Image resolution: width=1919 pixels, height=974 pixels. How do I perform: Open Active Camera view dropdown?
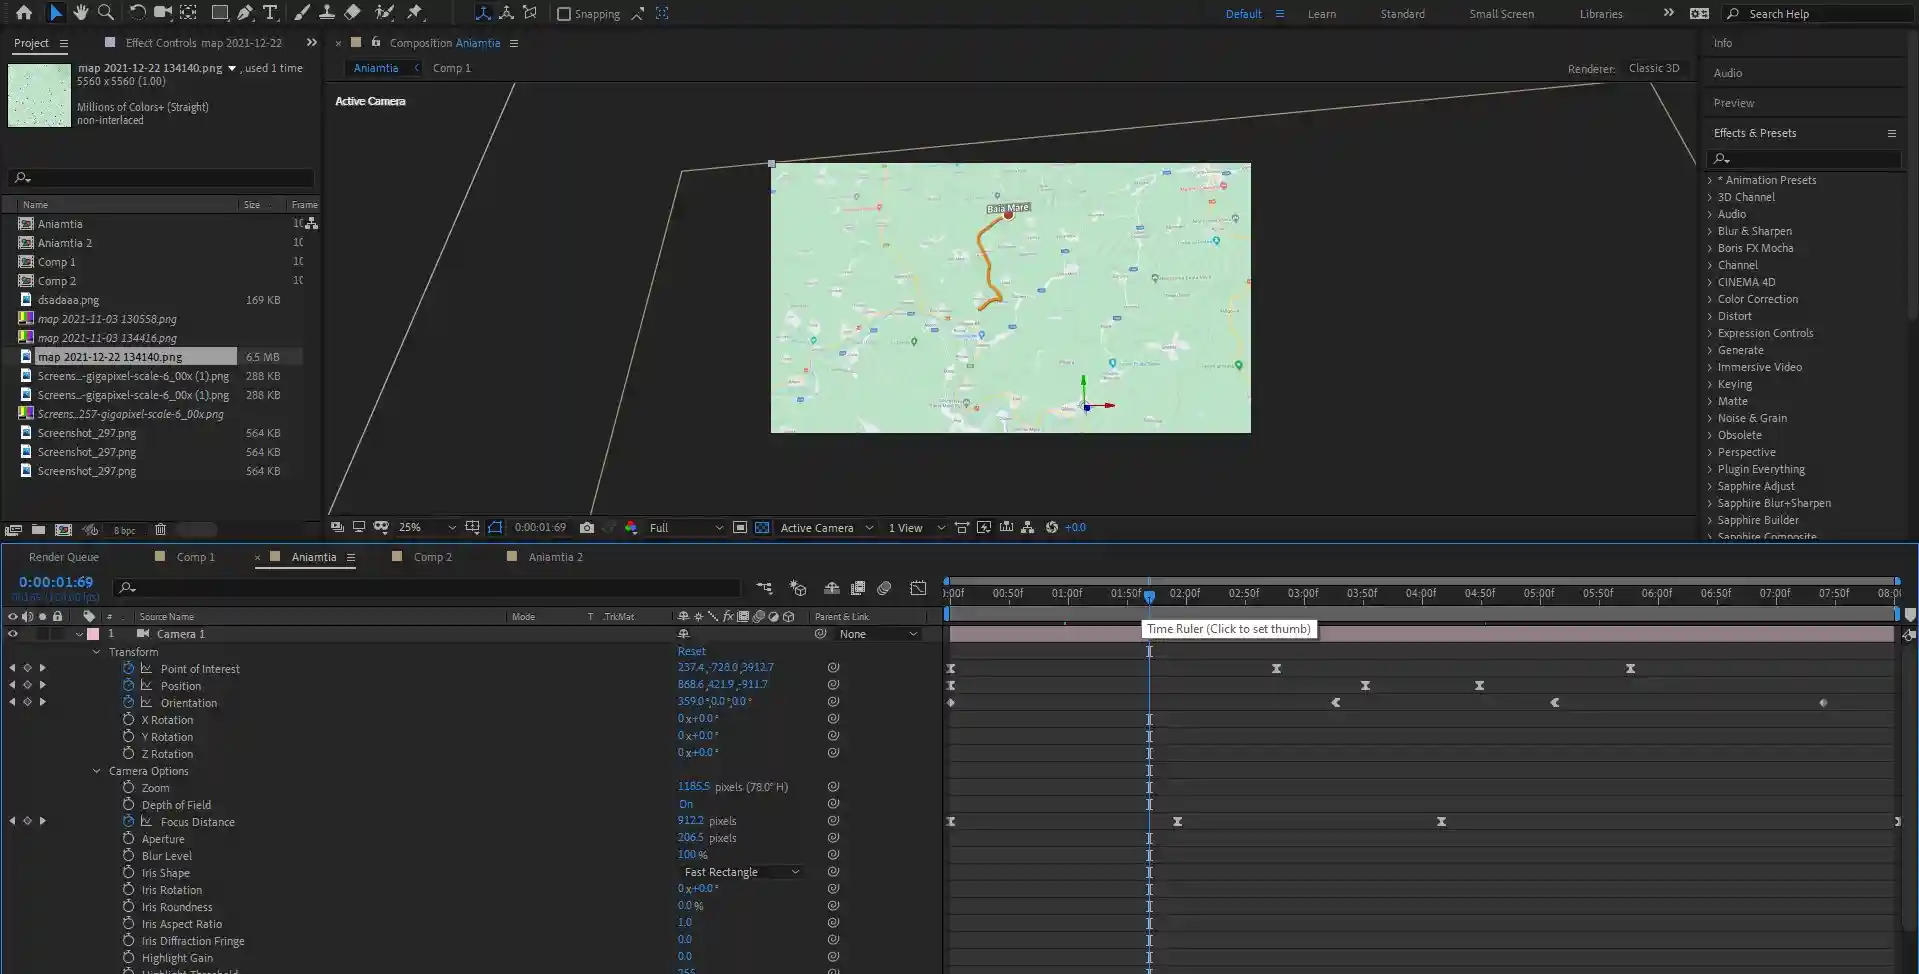click(826, 528)
